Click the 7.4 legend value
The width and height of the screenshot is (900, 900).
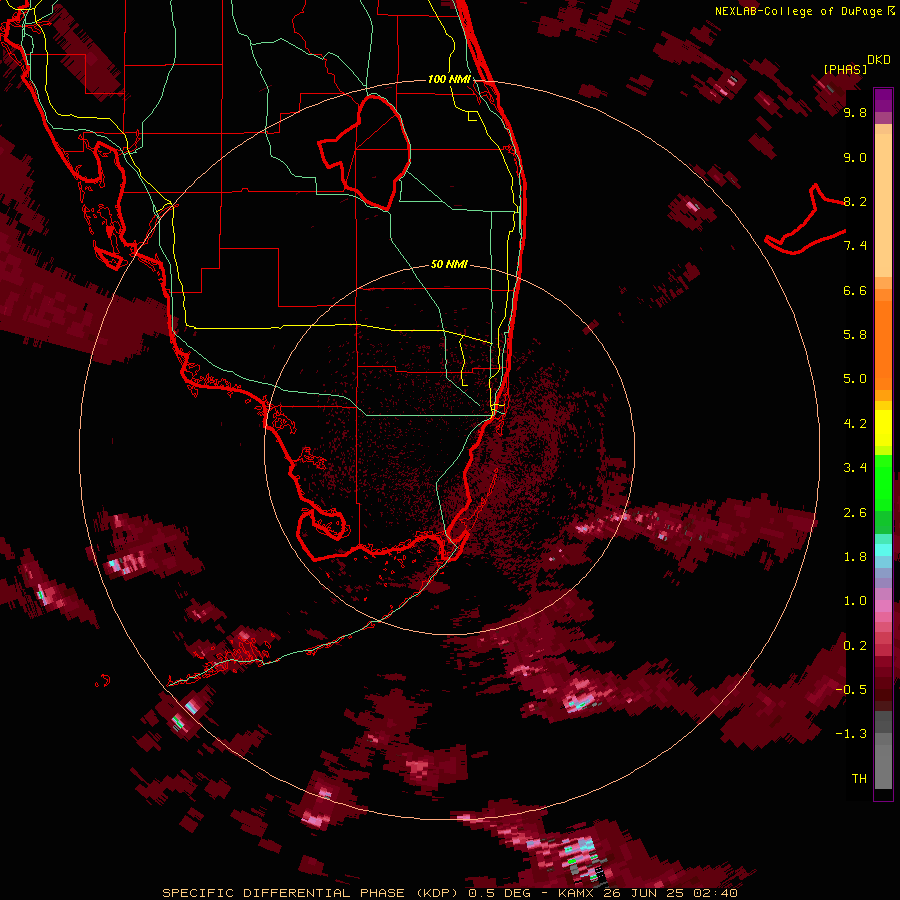(855, 246)
